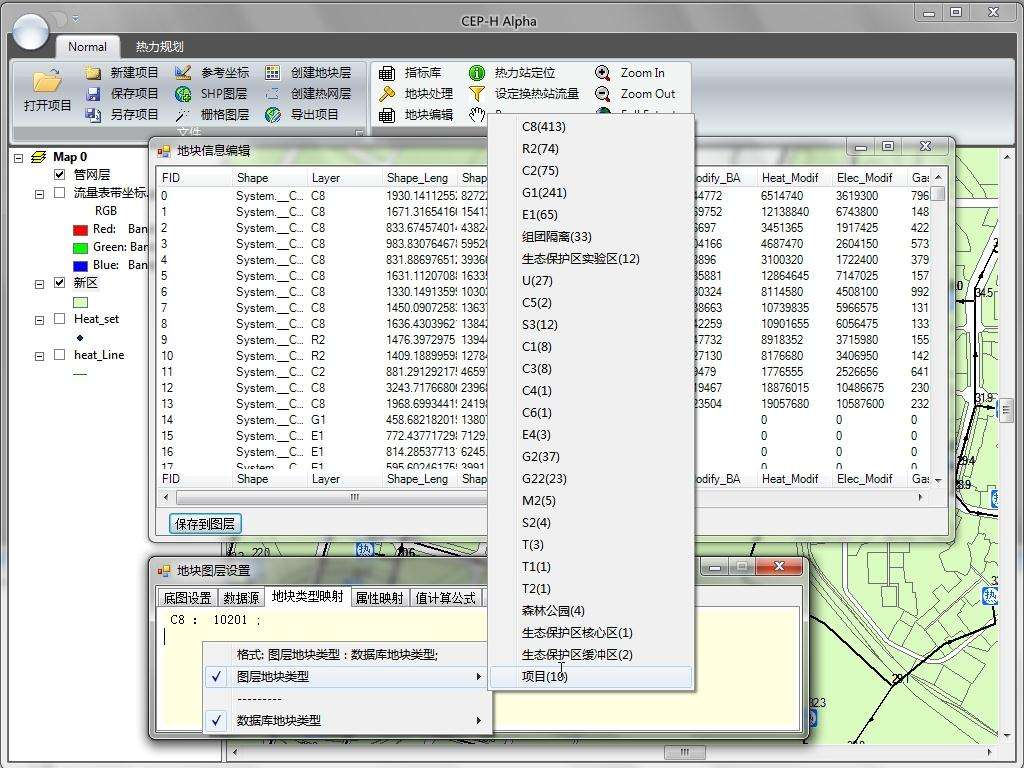This screenshot has width=1024, height=768.
Task: Open project with 打开项目 folder icon
Action: tap(47, 82)
